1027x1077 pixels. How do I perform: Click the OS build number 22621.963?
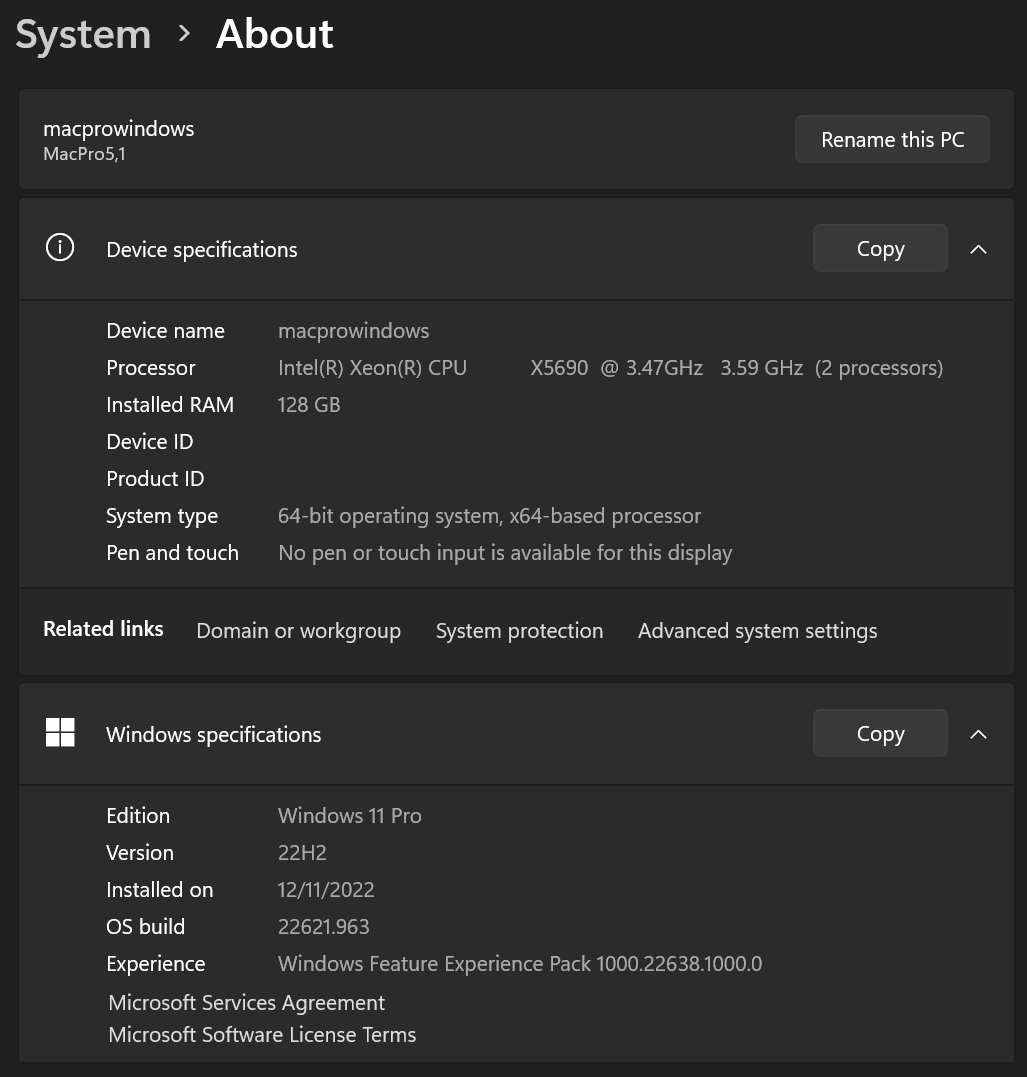pyautogui.click(x=324, y=927)
